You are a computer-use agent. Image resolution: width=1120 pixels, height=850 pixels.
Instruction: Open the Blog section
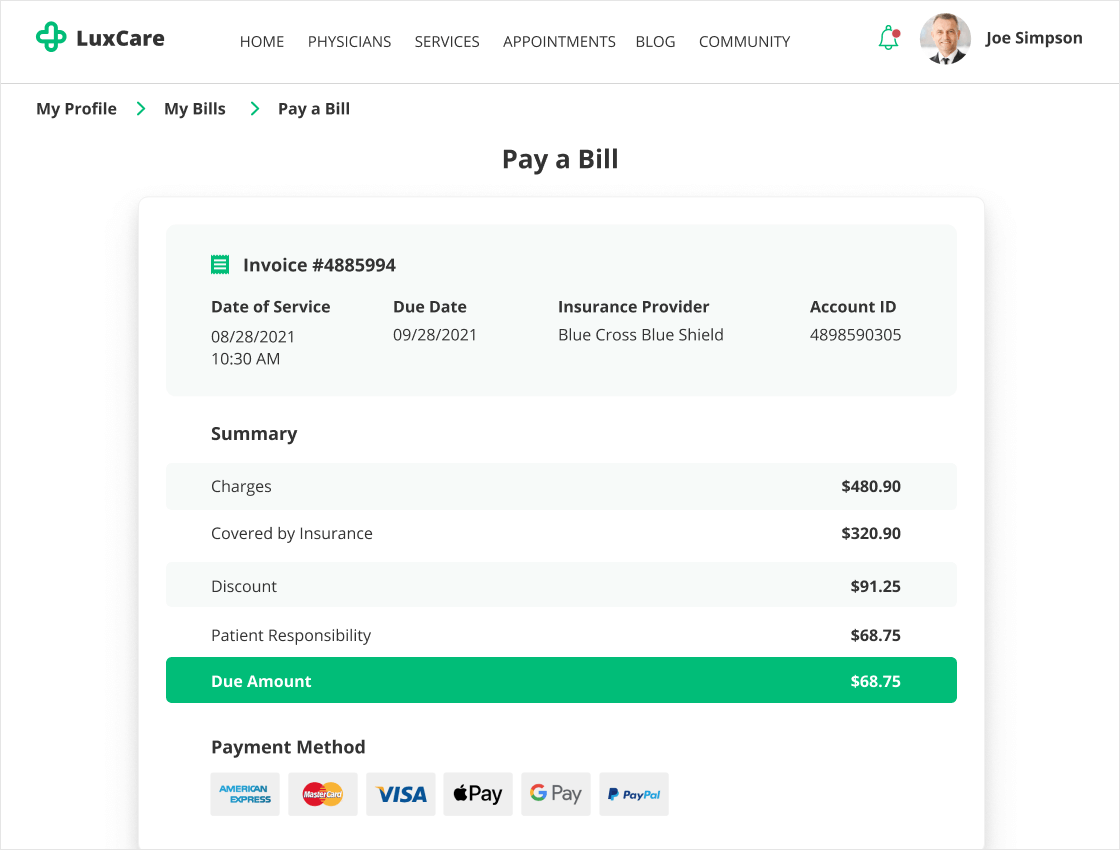[x=655, y=42]
